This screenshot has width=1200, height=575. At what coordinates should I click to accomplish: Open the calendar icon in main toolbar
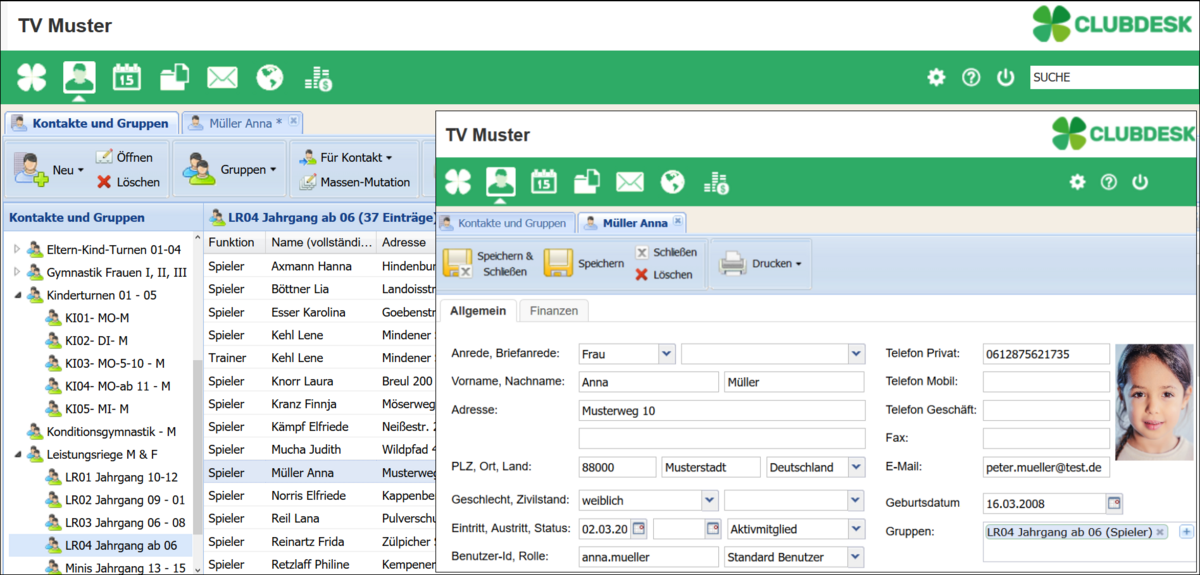[127, 77]
